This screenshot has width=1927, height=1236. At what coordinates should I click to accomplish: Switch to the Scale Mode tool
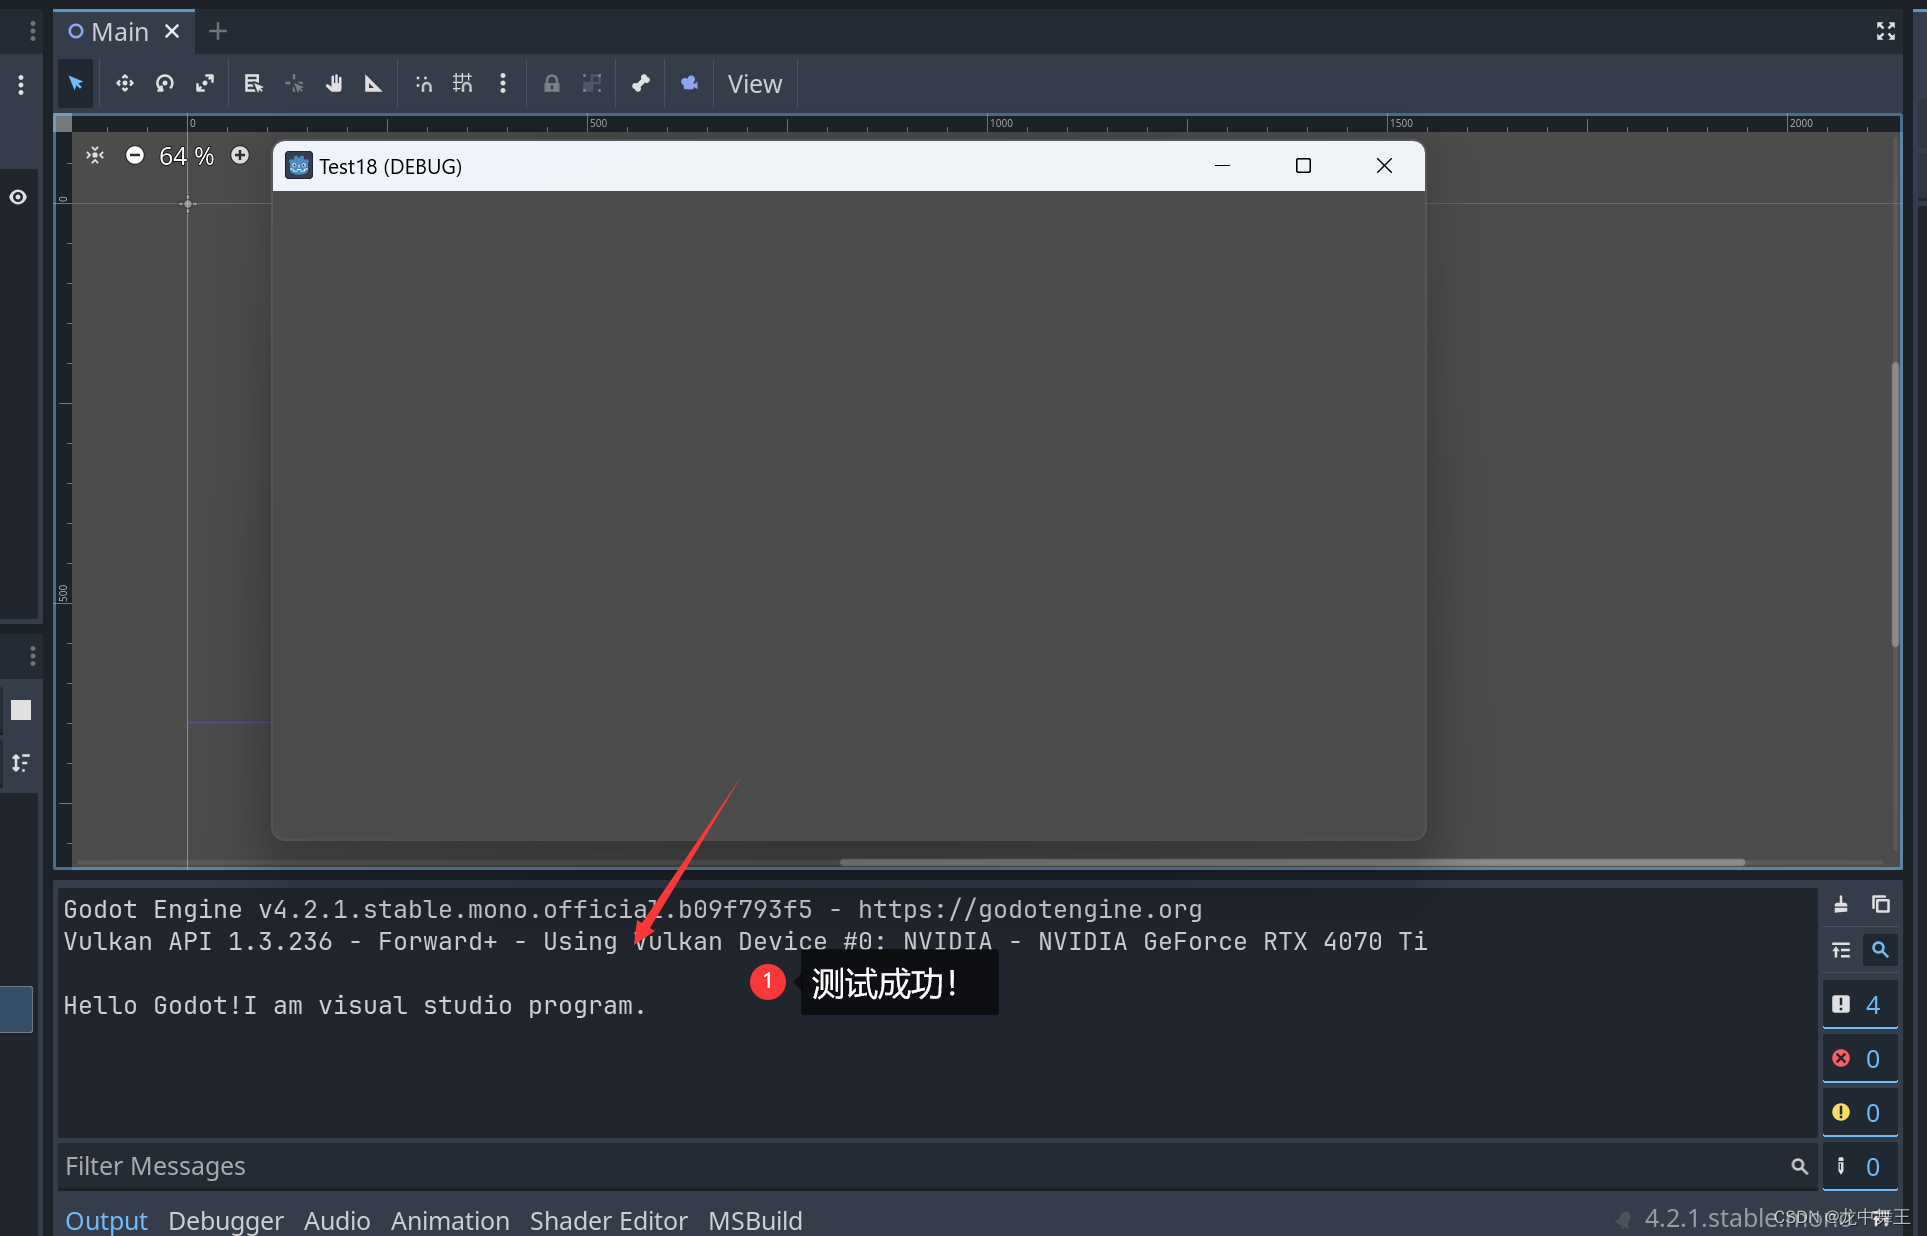click(x=205, y=84)
